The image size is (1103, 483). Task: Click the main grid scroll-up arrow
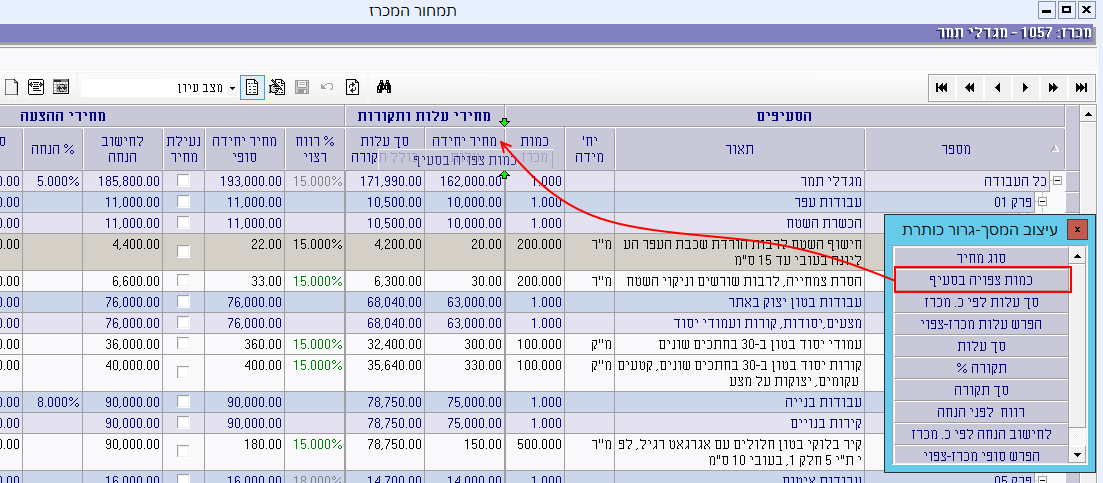[1087, 114]
